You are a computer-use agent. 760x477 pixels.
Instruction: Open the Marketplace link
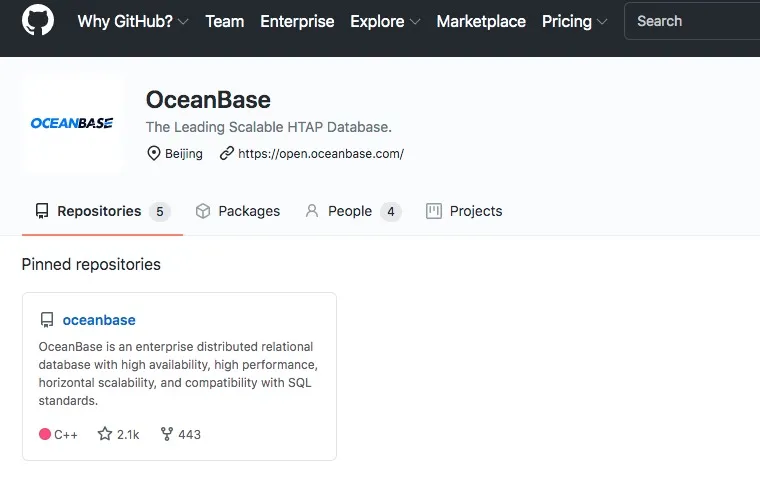(x=481, y=21)
